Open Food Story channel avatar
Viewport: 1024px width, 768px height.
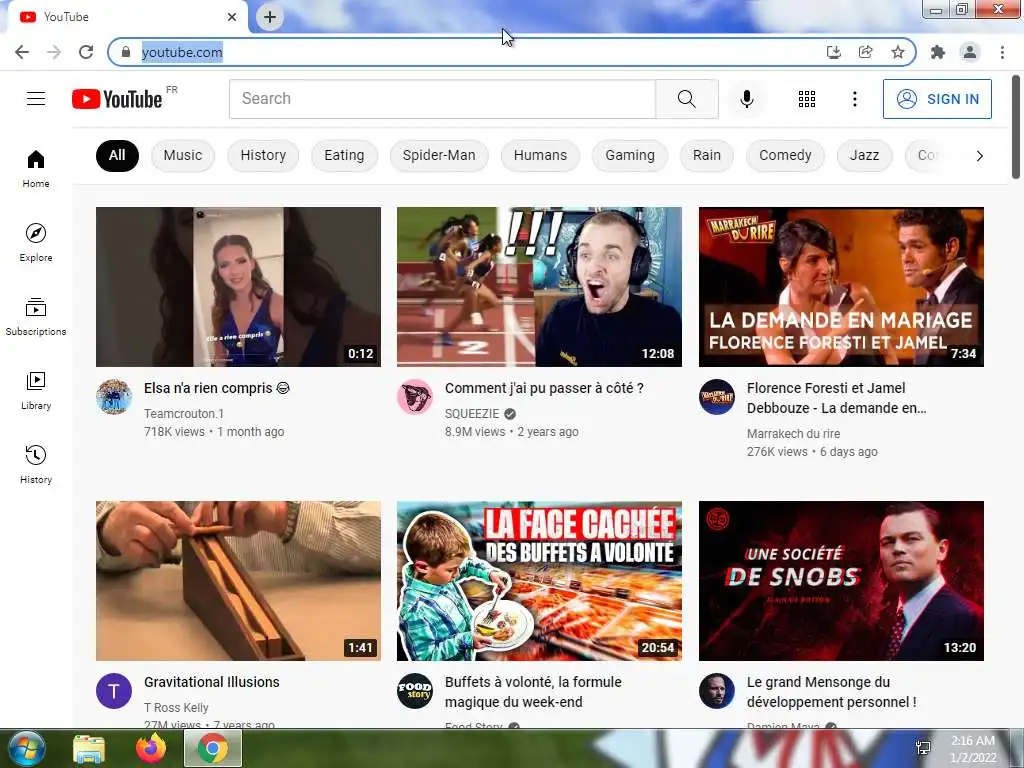pos(415,691)
